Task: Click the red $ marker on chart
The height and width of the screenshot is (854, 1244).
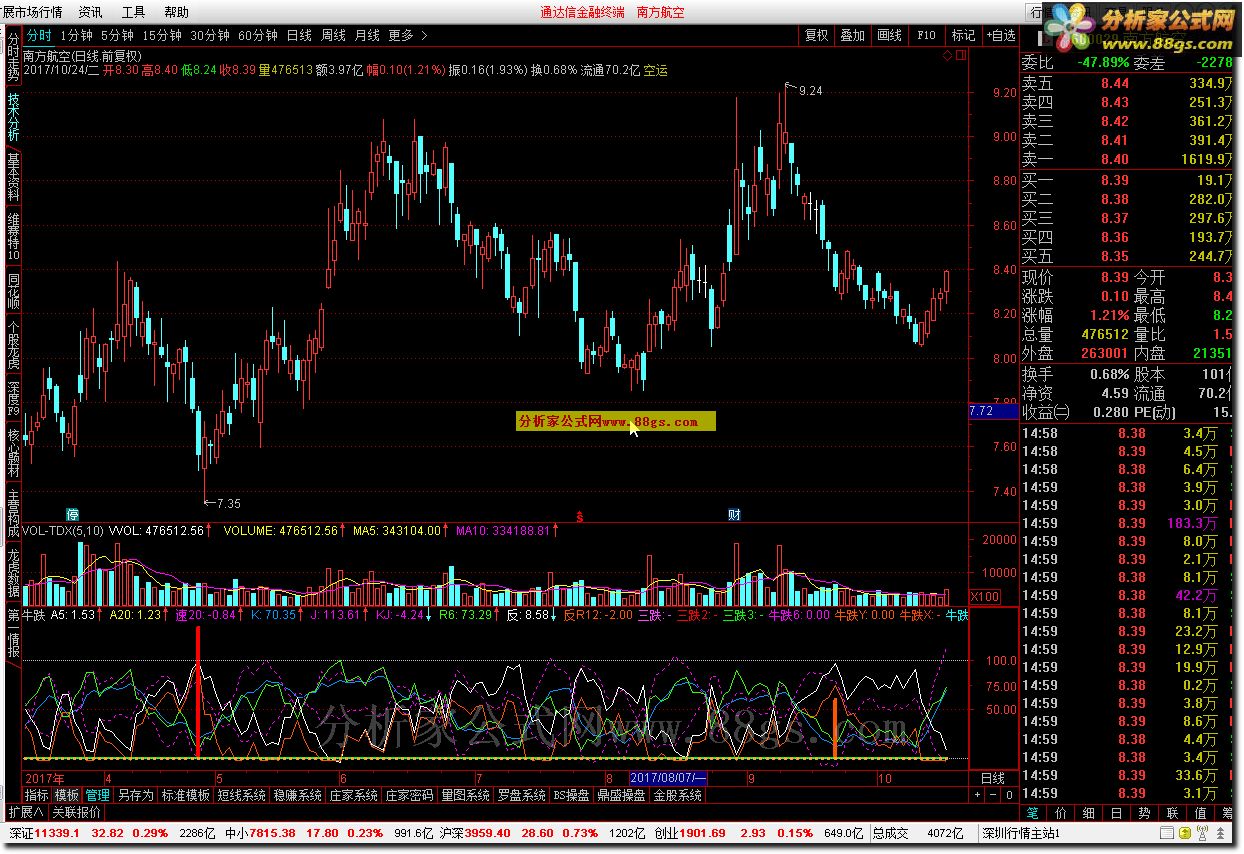Action: click(579, 516)
